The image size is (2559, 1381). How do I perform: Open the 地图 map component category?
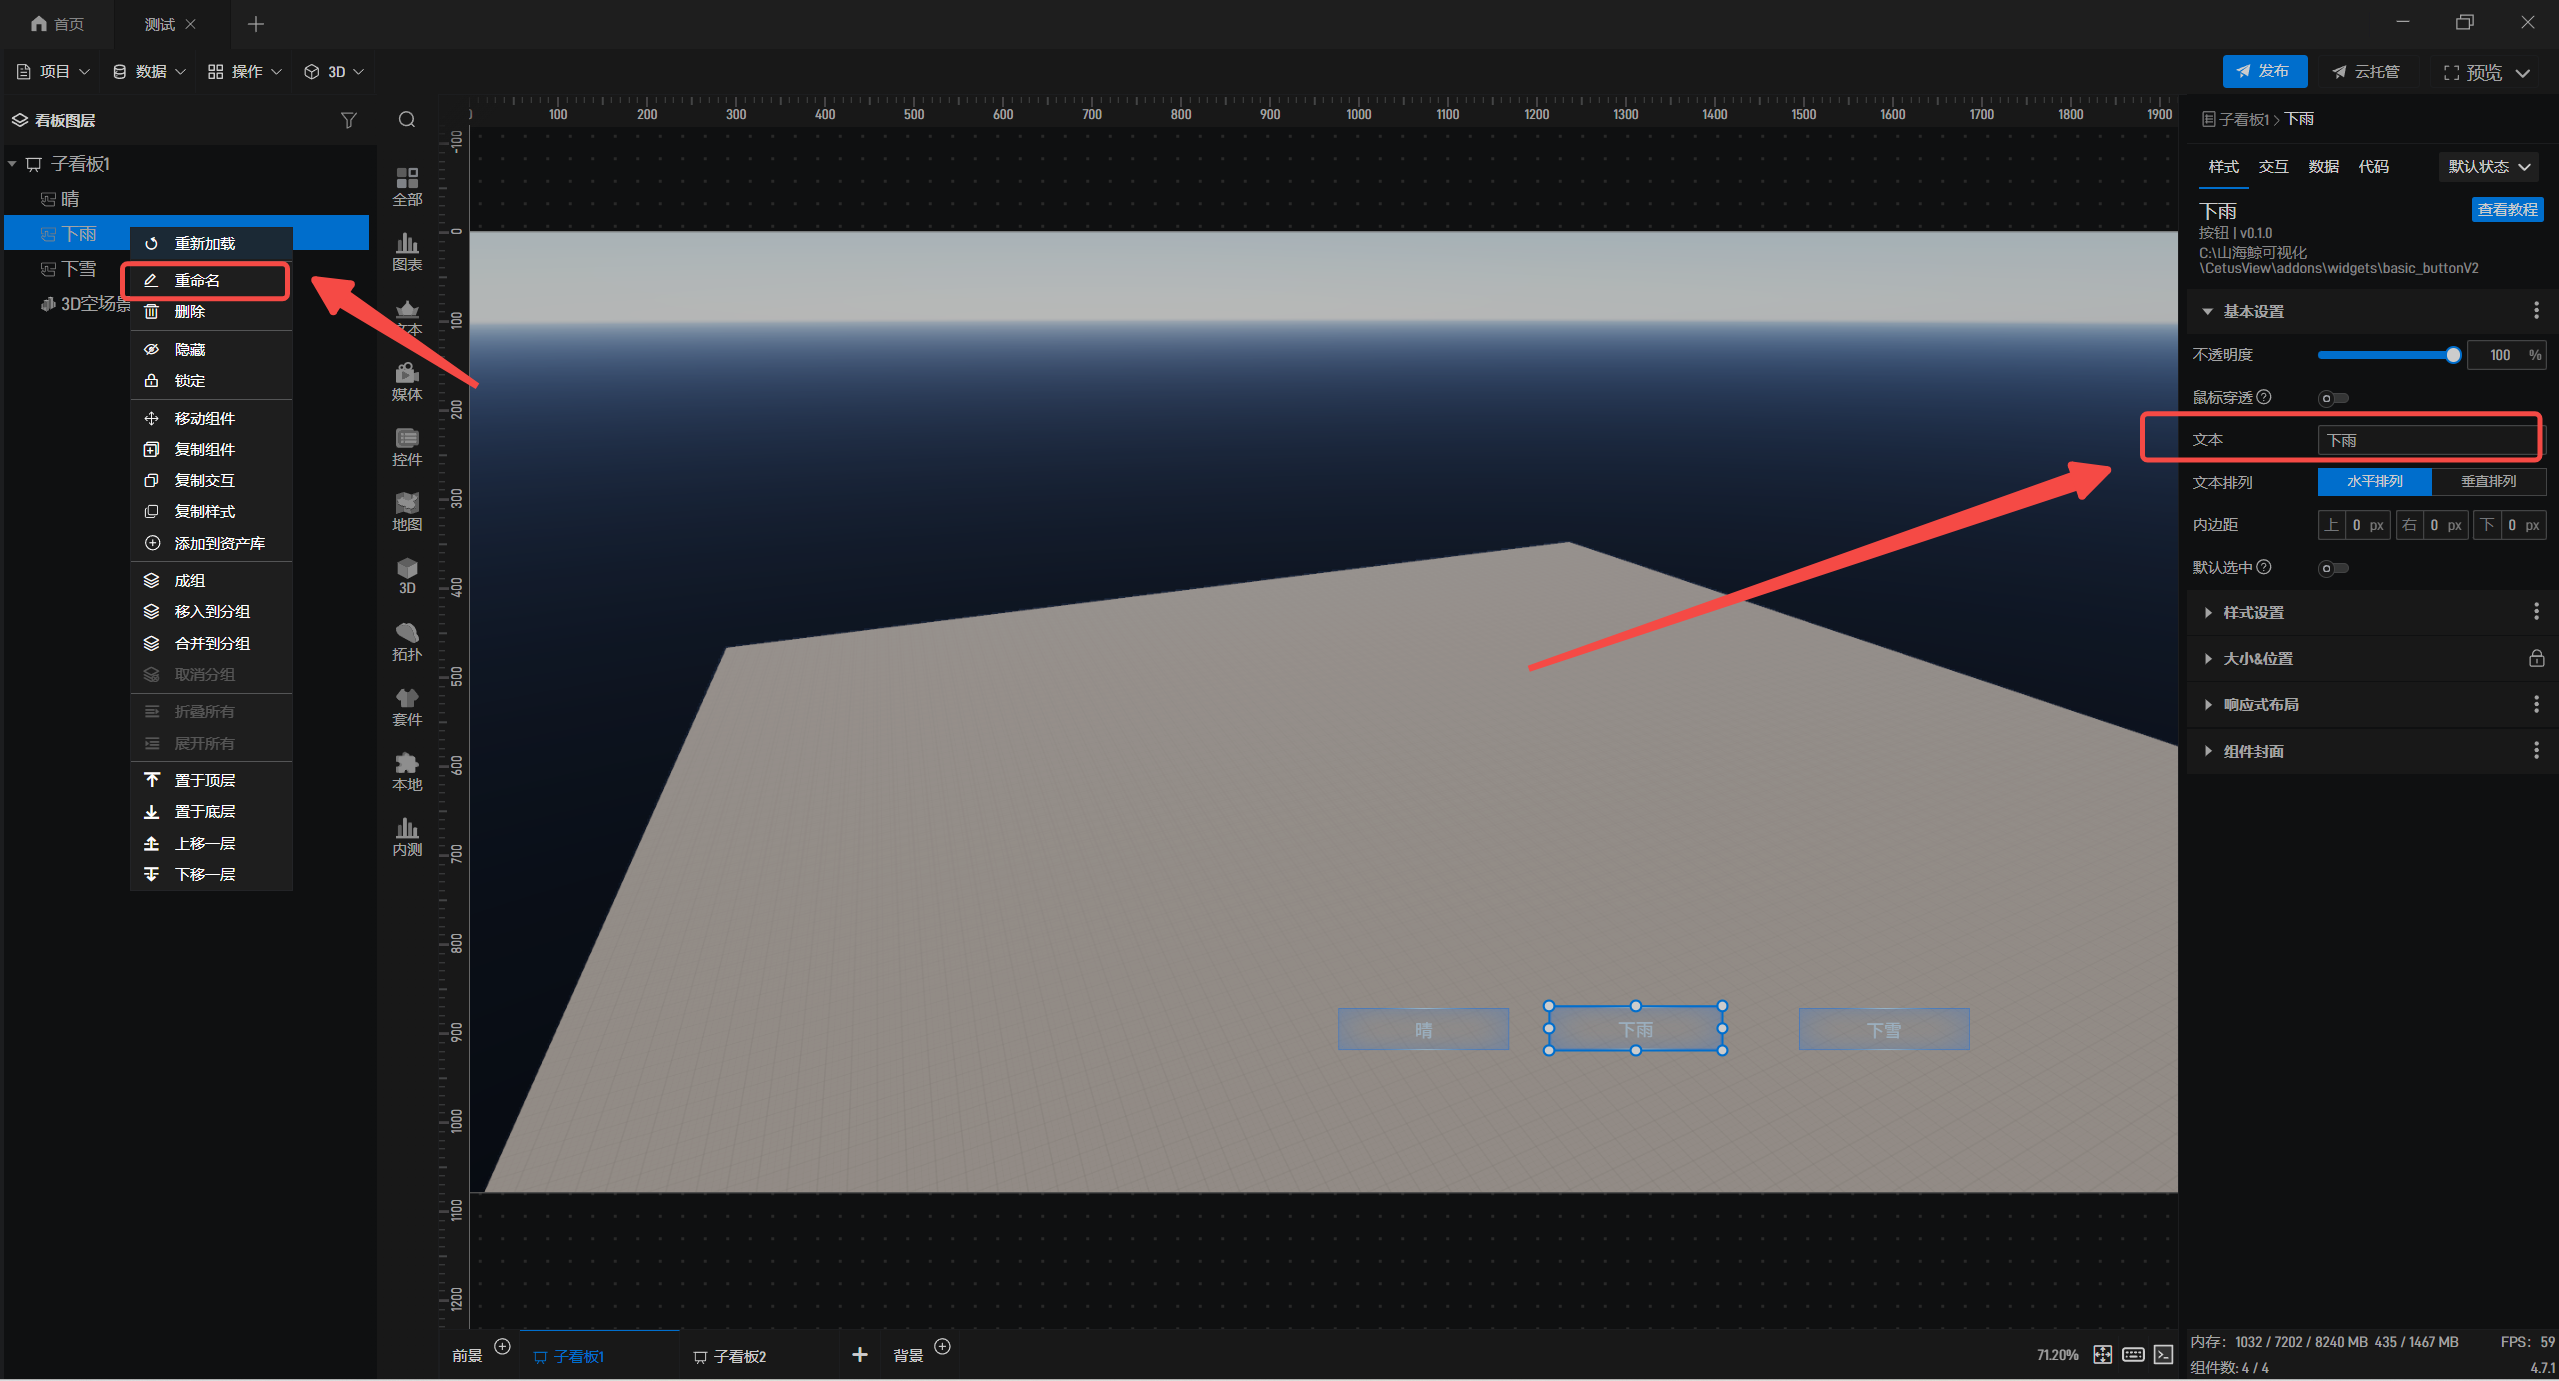point(407,511)
